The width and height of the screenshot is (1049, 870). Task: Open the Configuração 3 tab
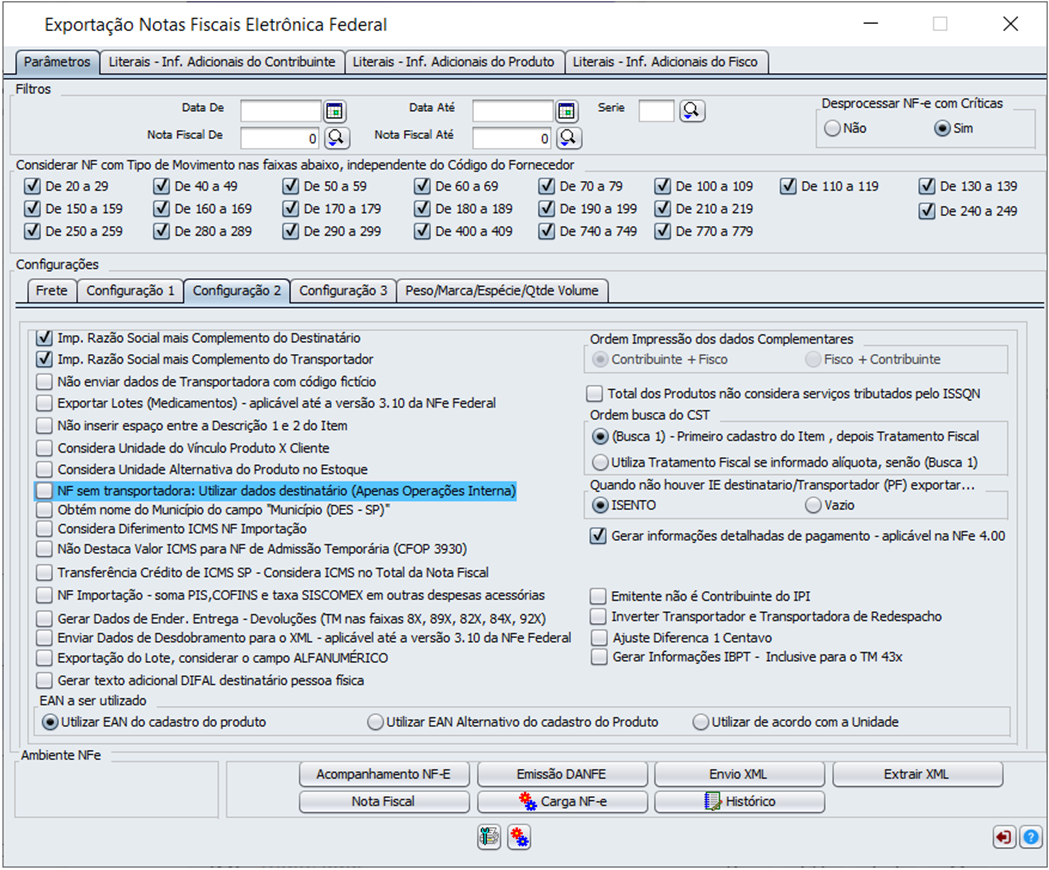click(343, 290)
